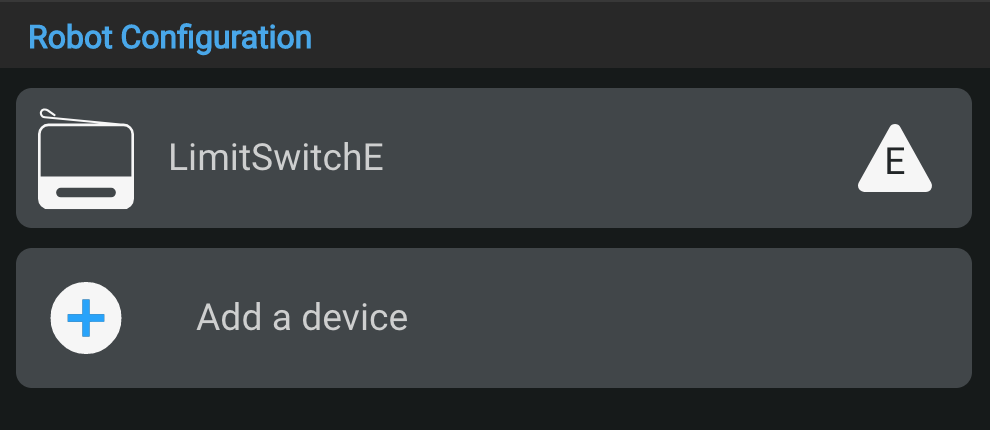The image size is (990, 430).
Task: Select the limit switch sensor image
Action: pyautogui.click(x=86, y=159)
